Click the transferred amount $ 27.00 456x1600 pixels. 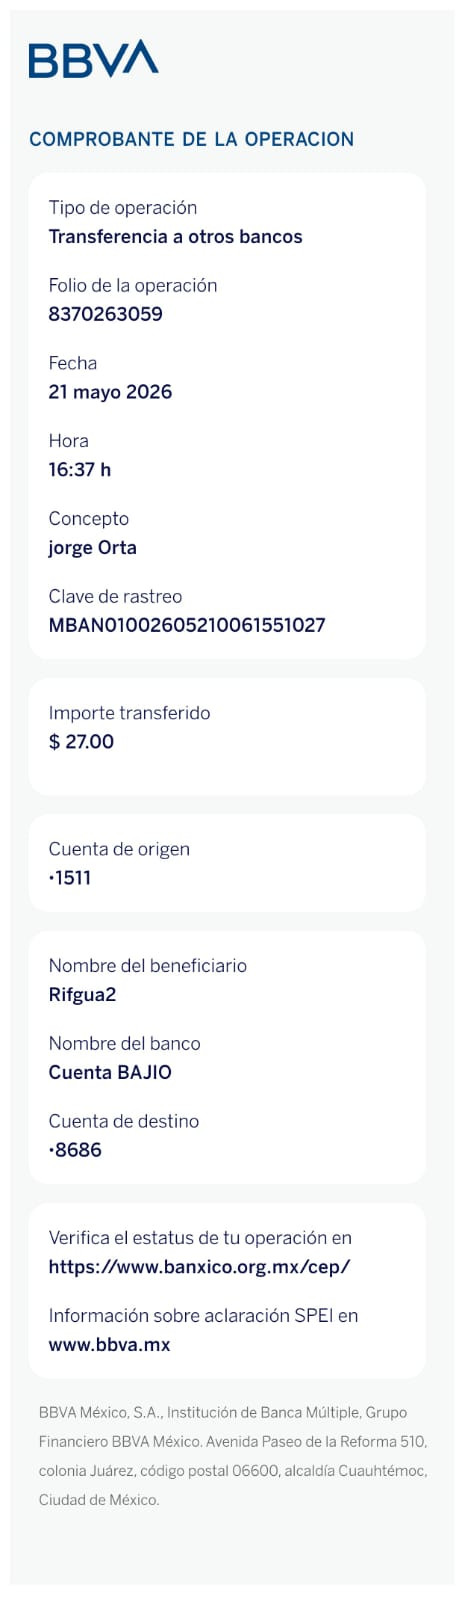point(81,742)
